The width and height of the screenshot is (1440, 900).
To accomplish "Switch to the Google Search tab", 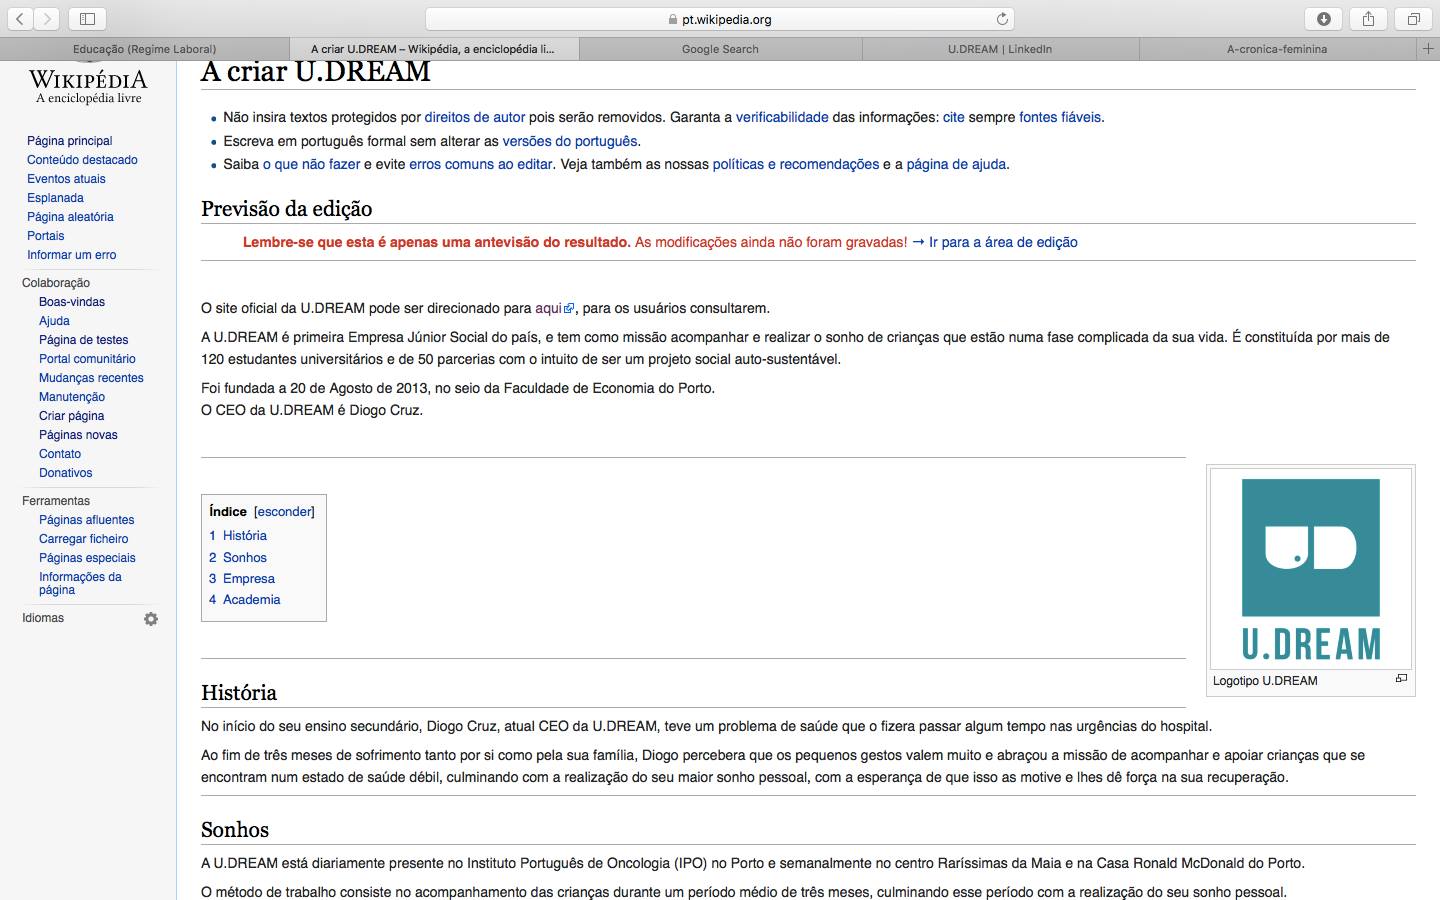I will 720,49.
